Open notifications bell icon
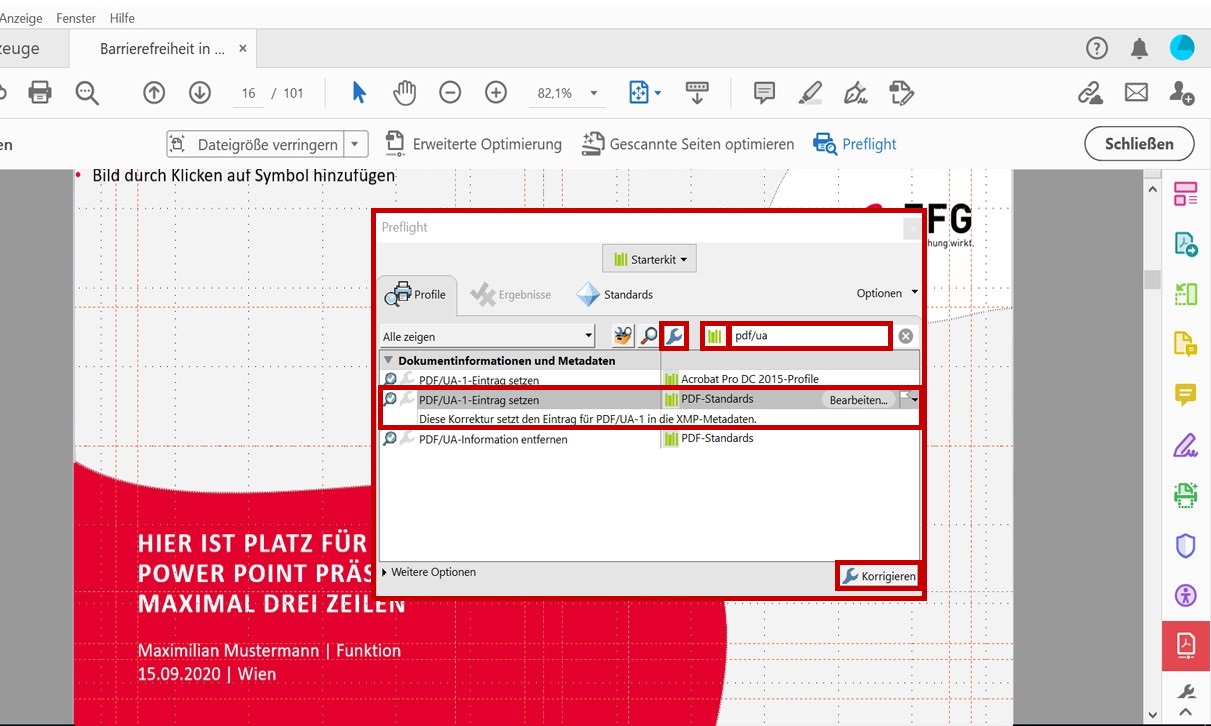This screenshot has width=1211, height=726. point(1139,48)
